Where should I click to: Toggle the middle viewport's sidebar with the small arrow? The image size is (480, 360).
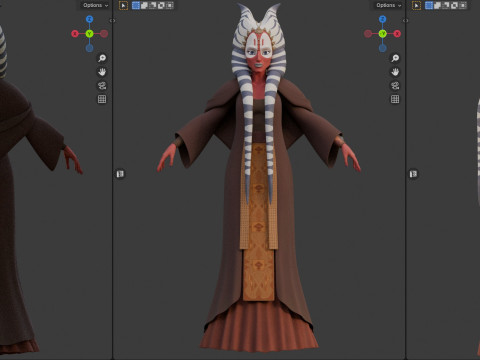coord(406,21)
